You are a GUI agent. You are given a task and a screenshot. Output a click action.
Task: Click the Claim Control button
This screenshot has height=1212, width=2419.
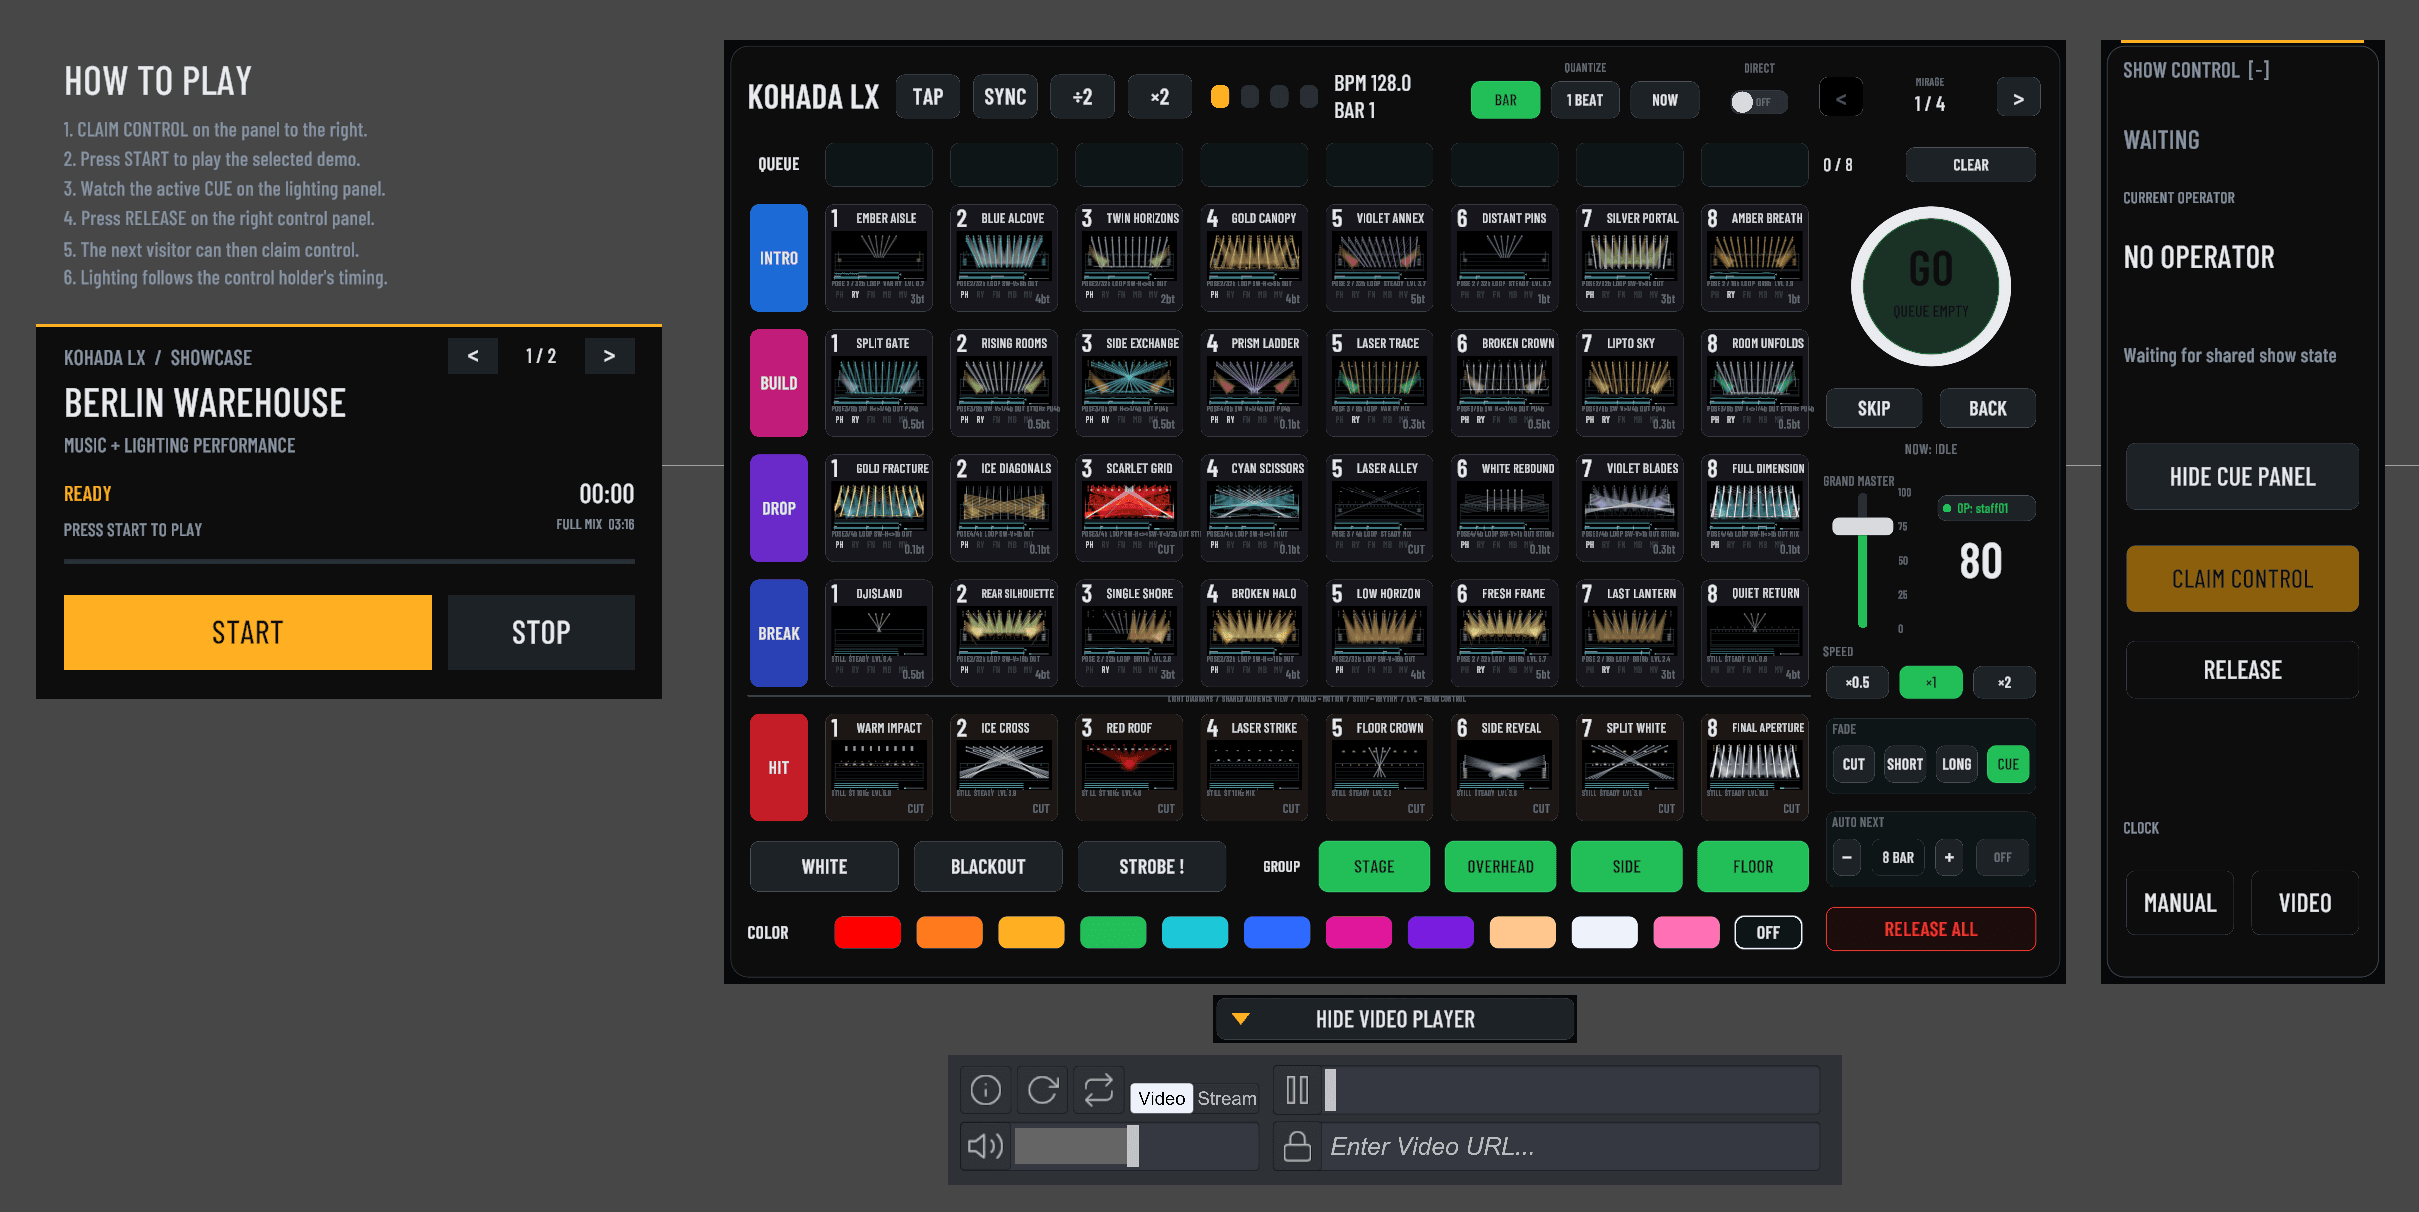pyautogui.click(x=2242, y=578)
